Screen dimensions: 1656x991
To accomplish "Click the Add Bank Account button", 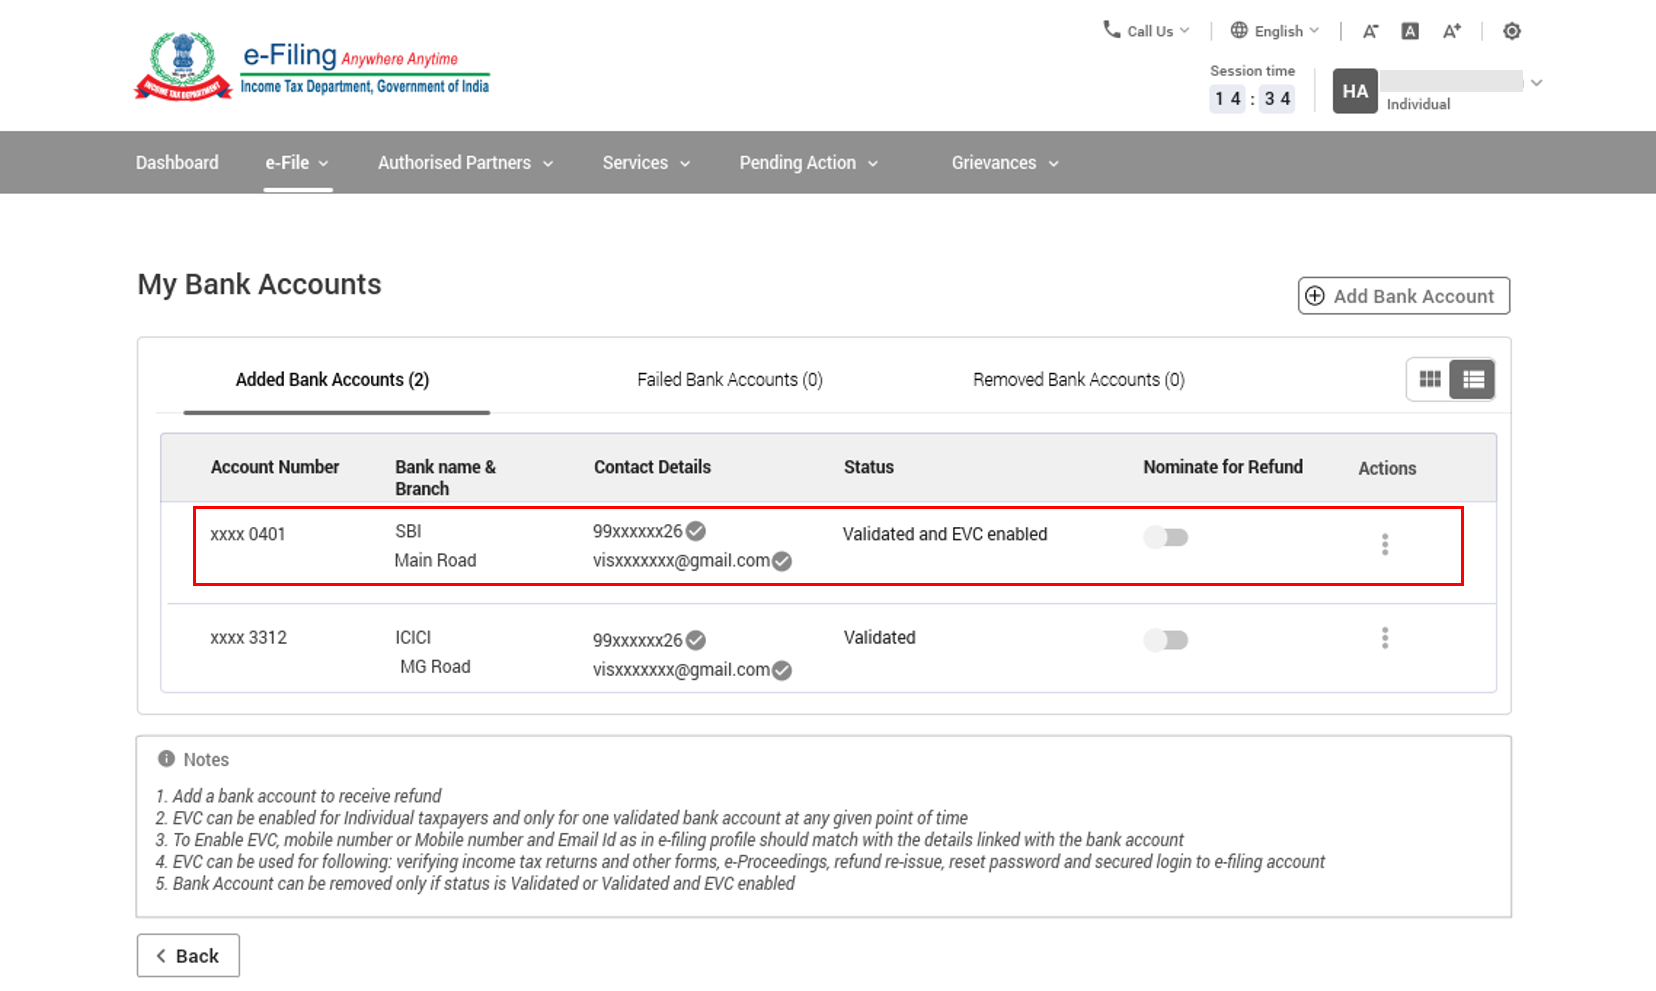I will 1403,296.
